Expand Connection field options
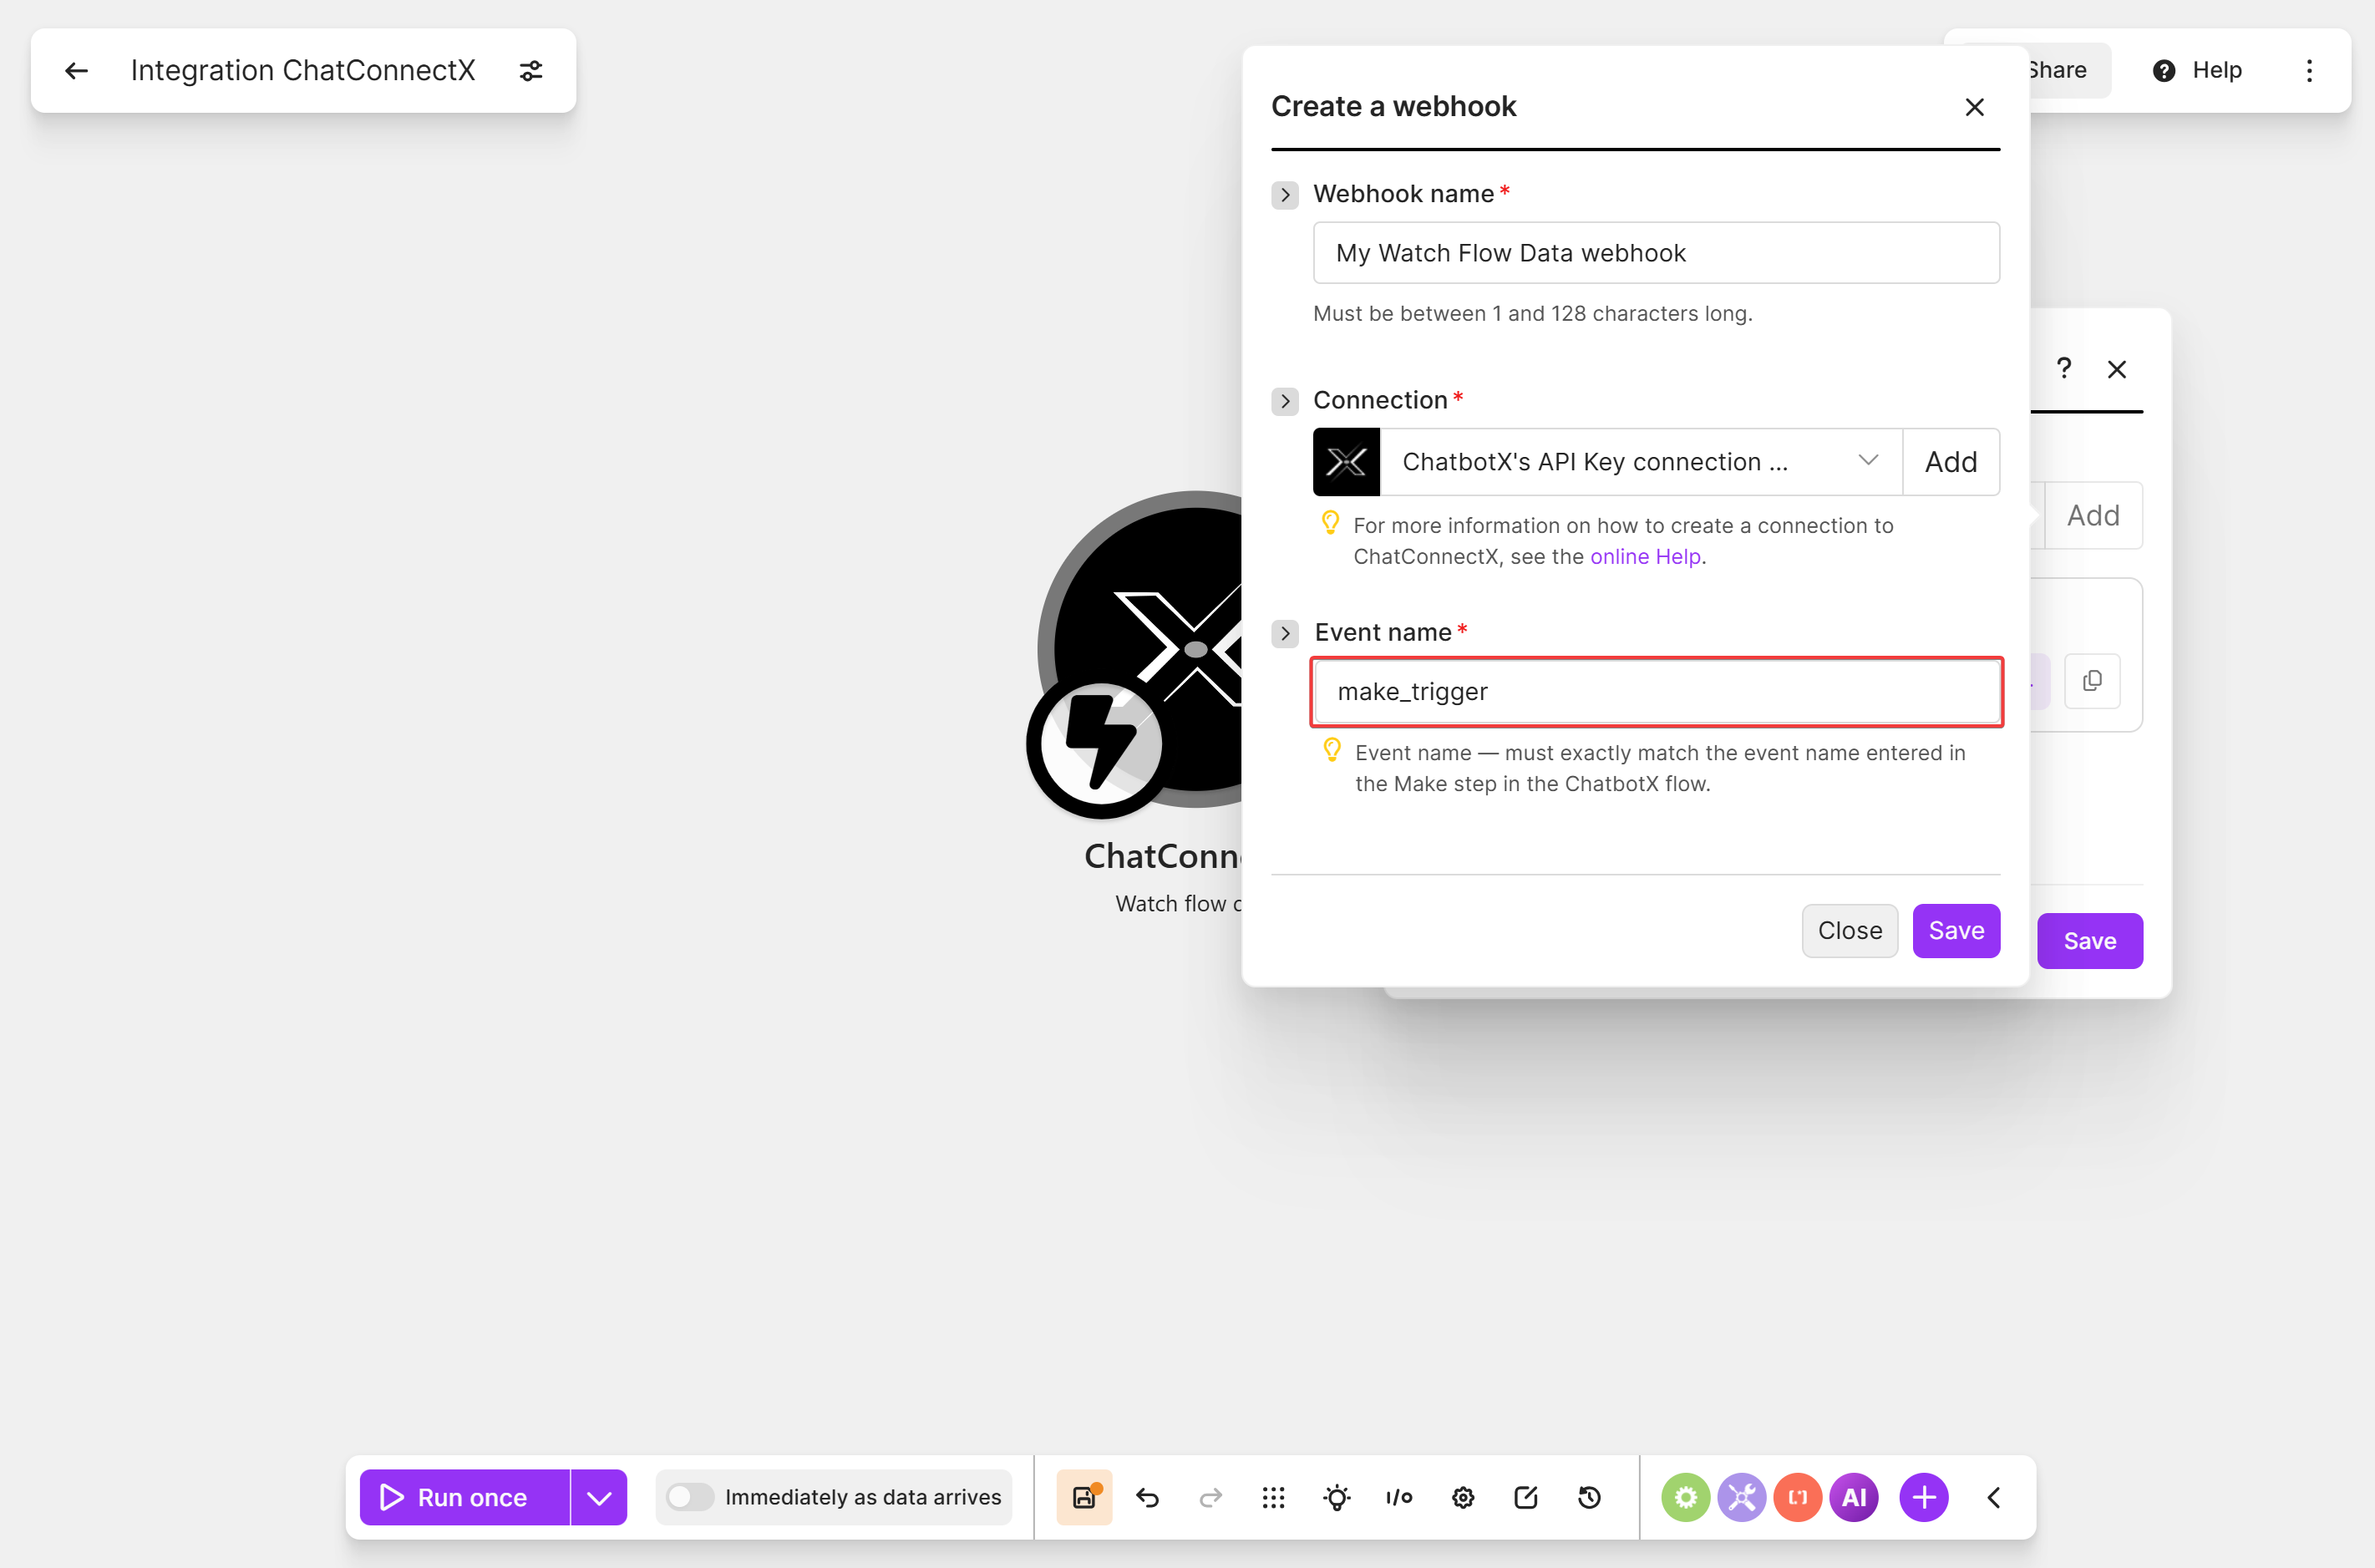Screen dimensions: 2375x1568 (1285, 401)
